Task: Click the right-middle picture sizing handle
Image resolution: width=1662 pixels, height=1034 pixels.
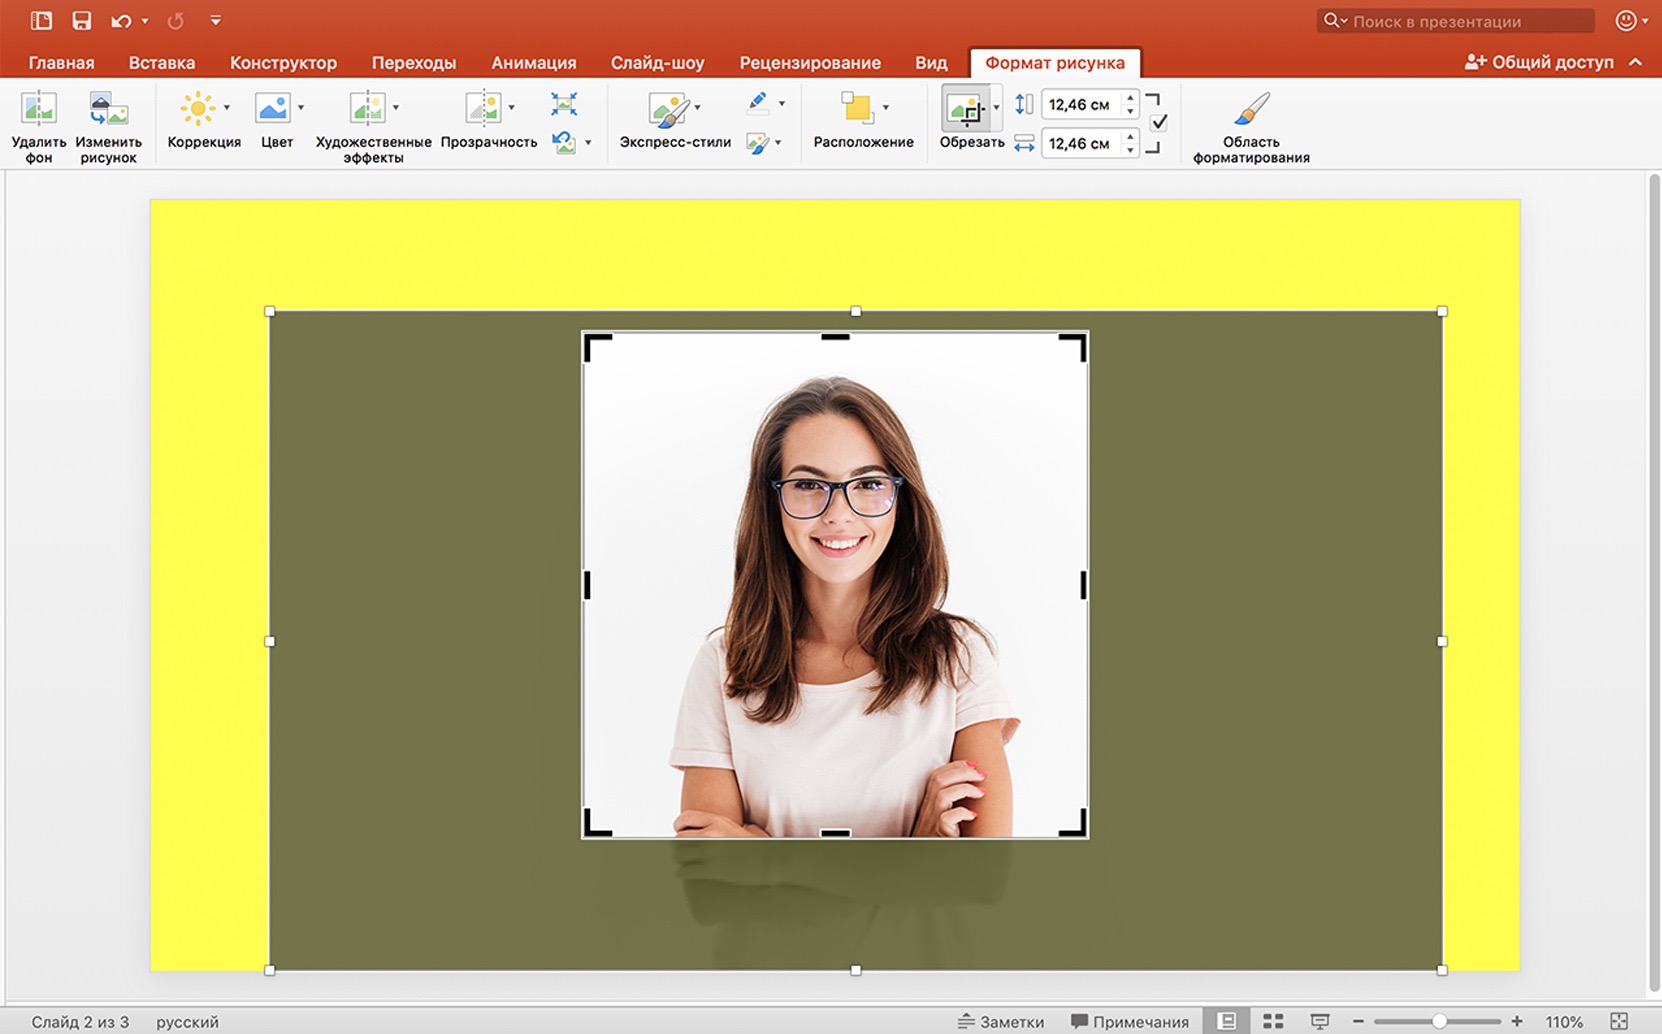Action: (x=1442, y=641)
